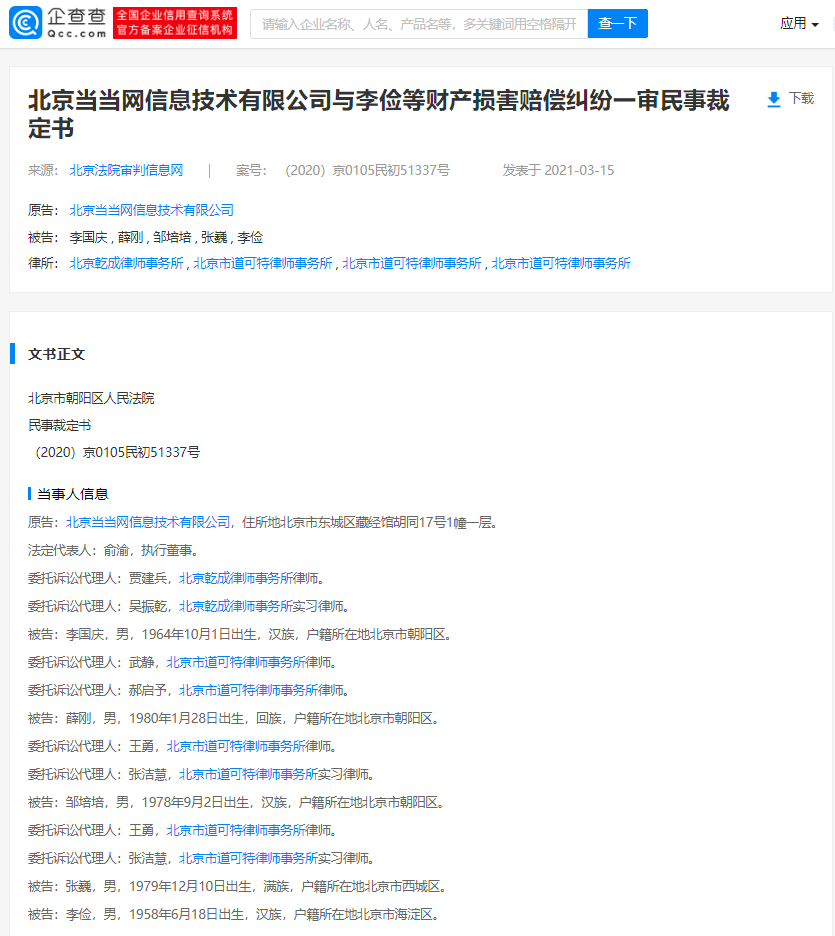835x936 pixels.
Task: Expand the 应用 dropdown menu
Action: 799,24
